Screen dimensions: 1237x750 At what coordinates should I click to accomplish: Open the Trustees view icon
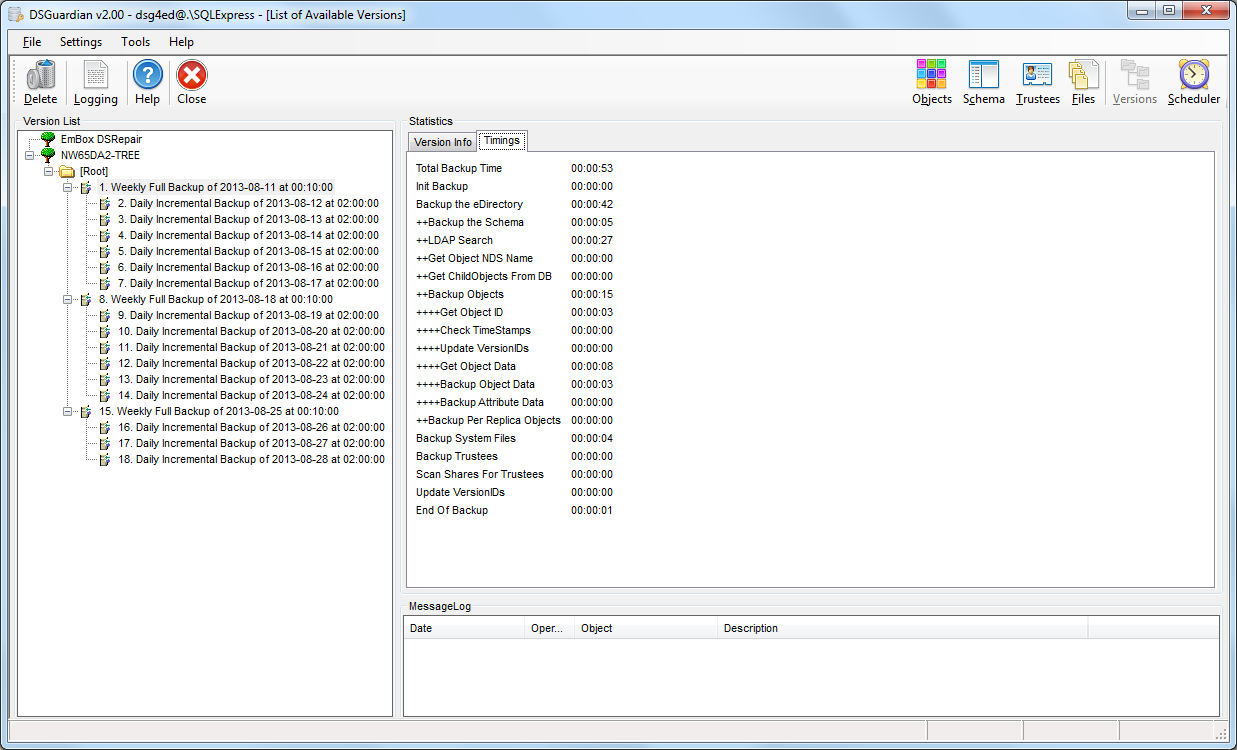click(x=1037, y=75)
